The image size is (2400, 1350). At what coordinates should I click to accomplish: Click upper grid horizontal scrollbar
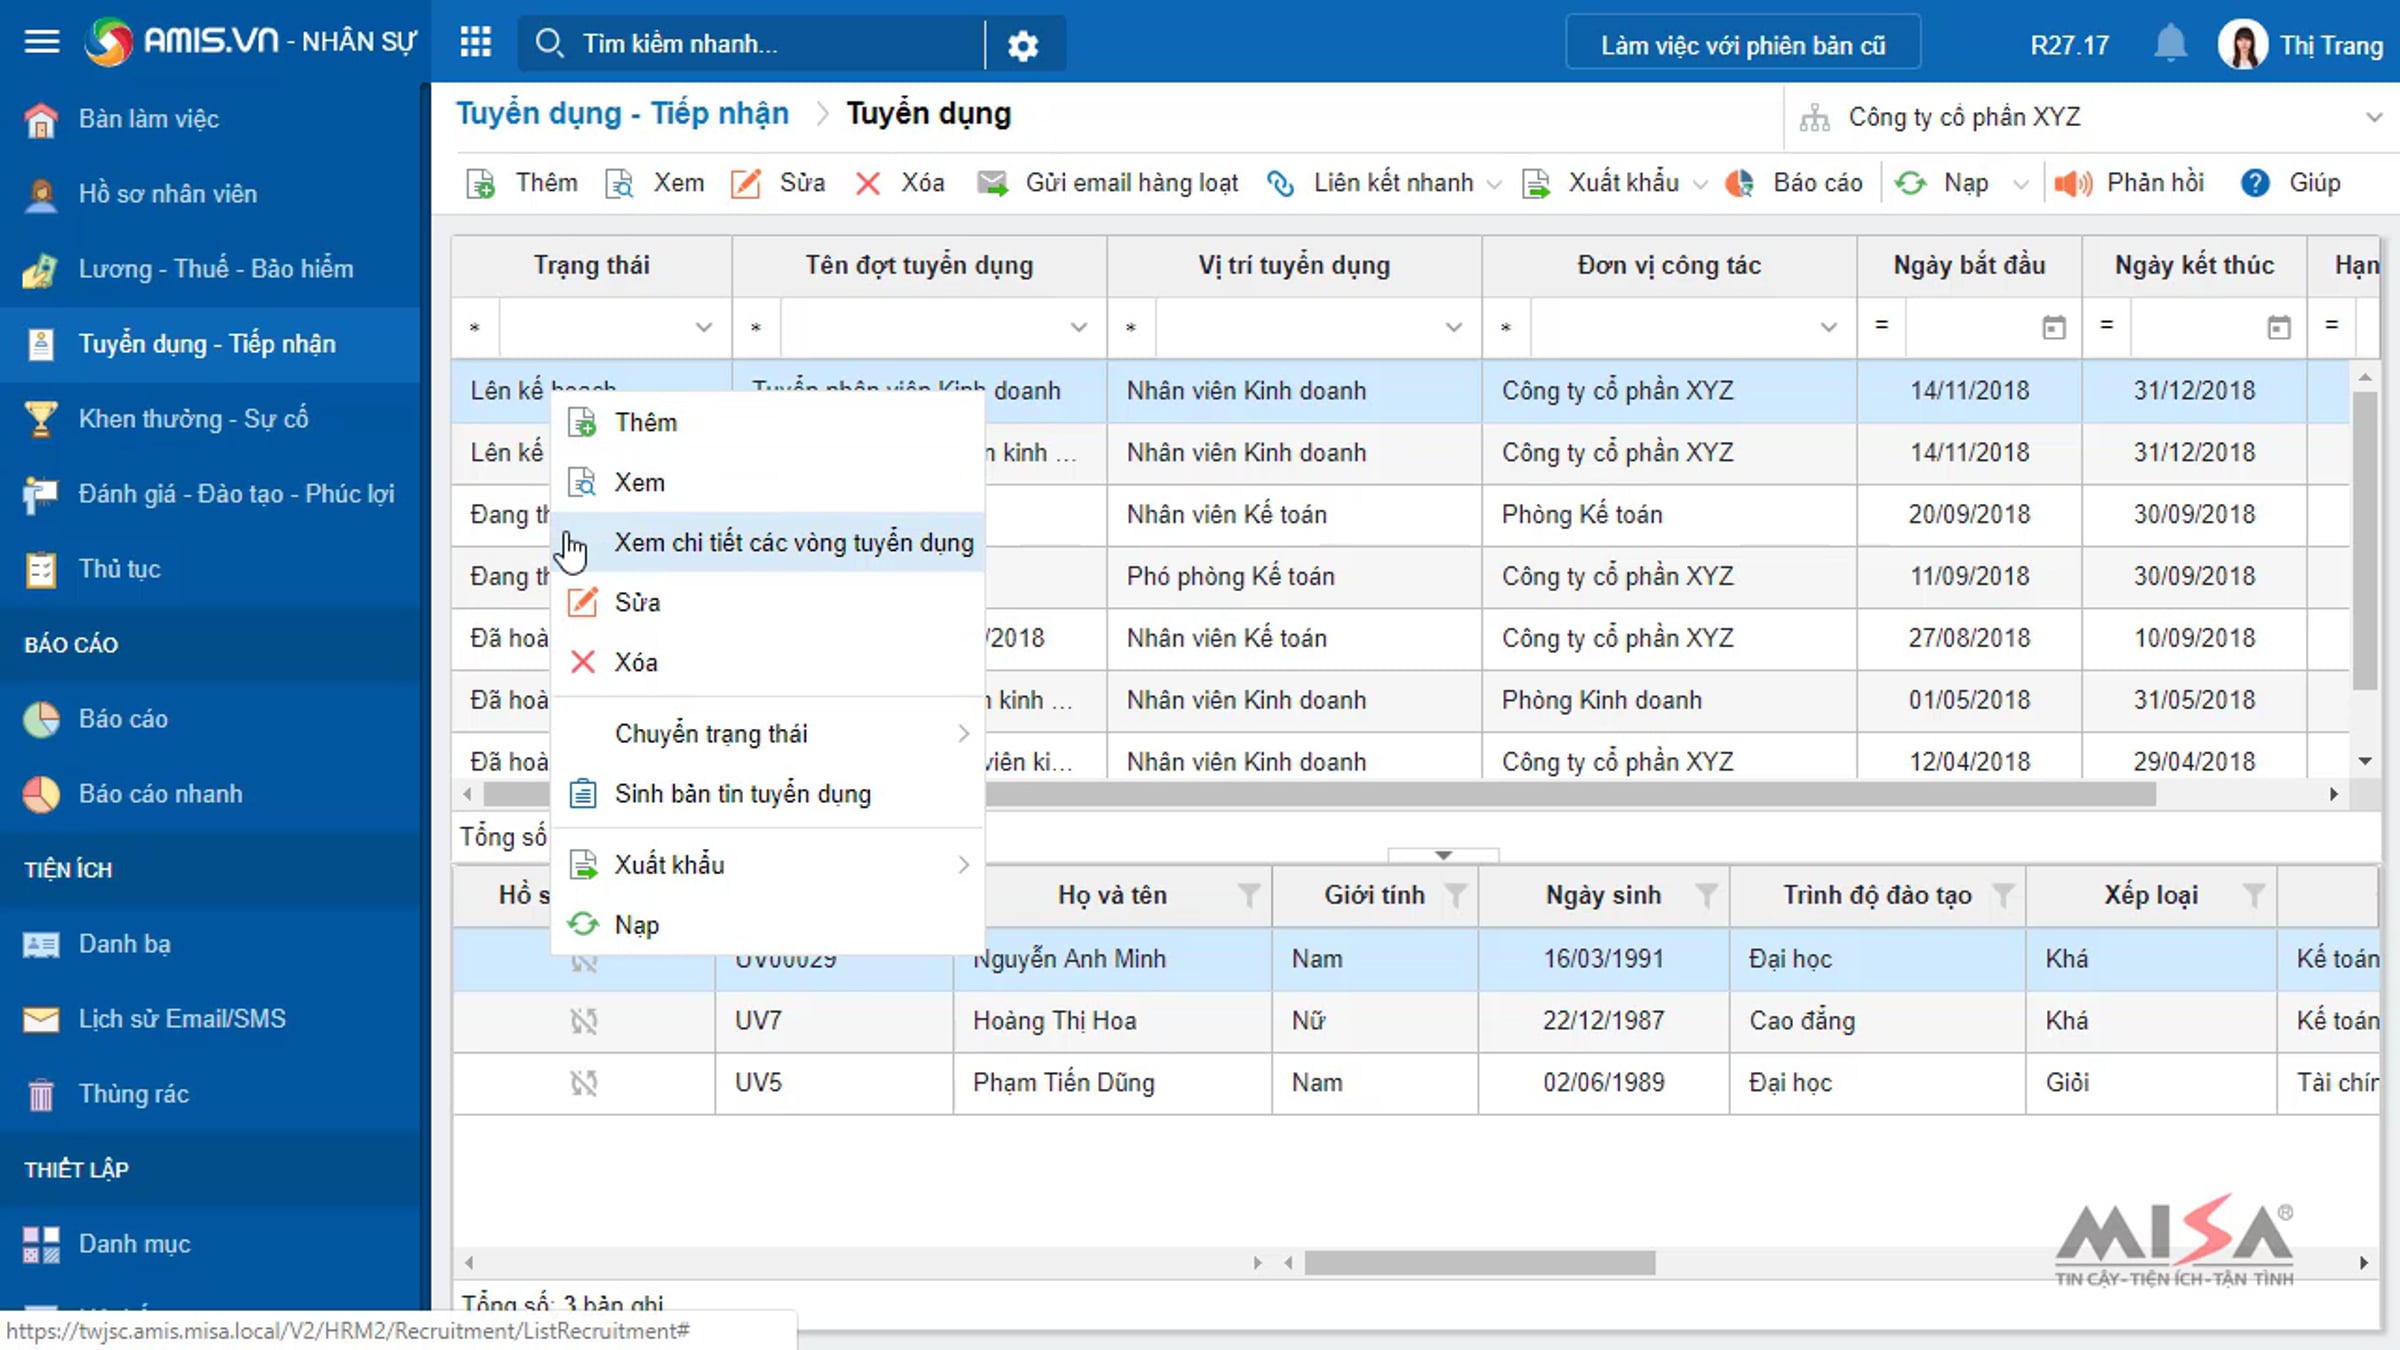pyautogui.click(x=1320, y=794)
